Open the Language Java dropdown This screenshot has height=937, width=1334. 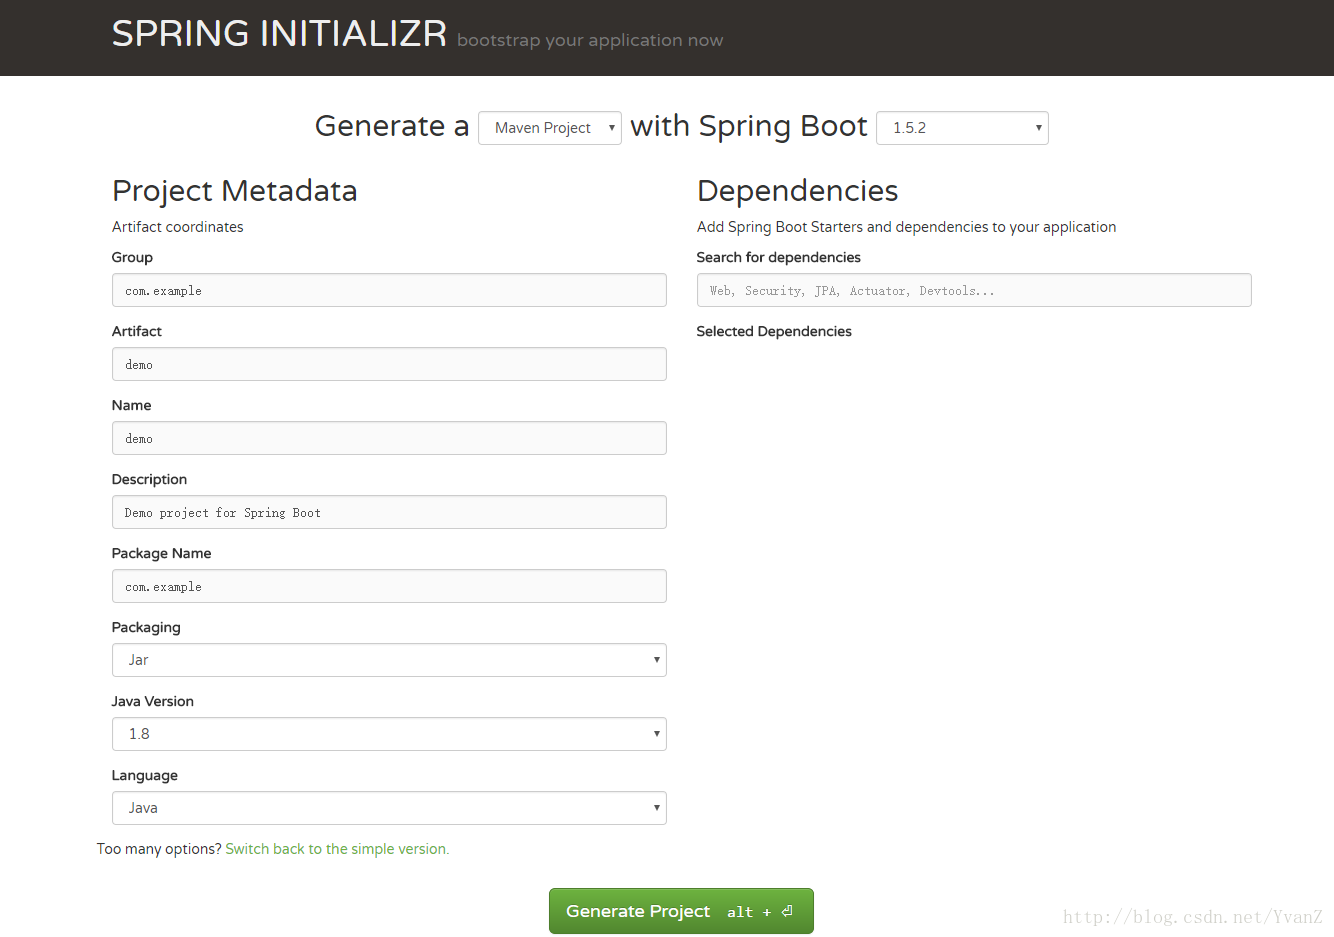389,808
